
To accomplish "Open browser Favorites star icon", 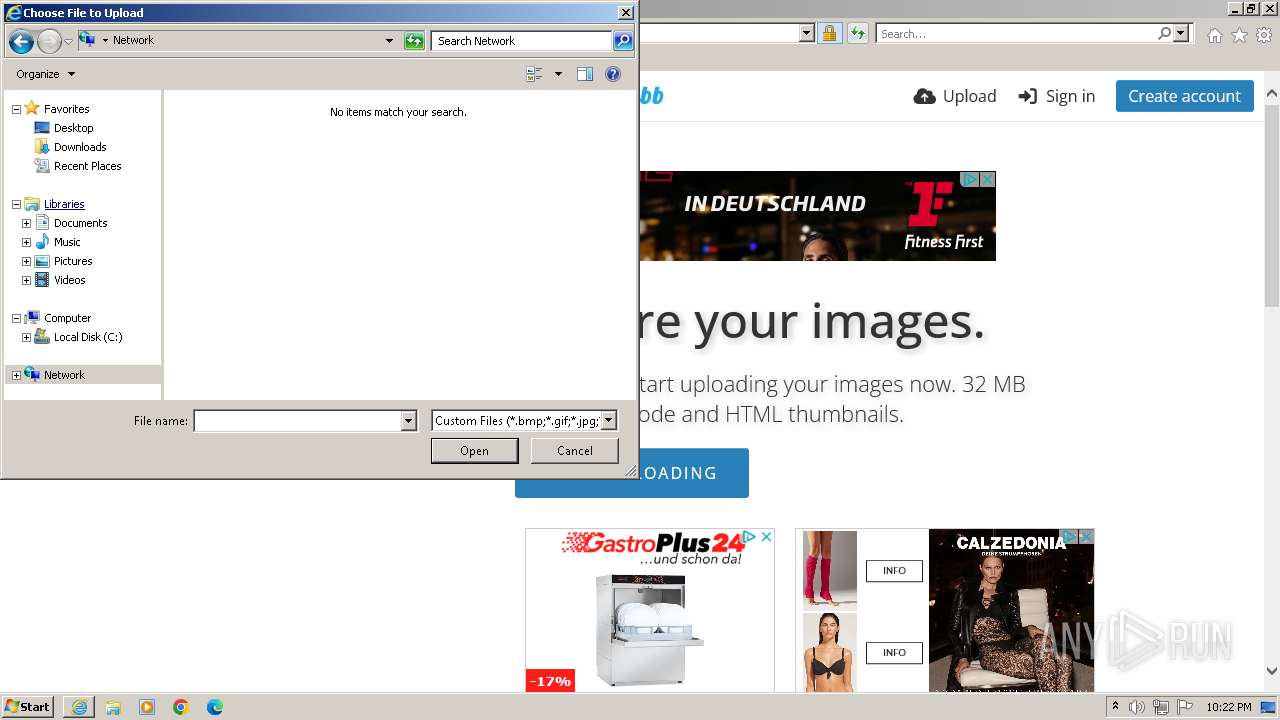I will 1239,35.
